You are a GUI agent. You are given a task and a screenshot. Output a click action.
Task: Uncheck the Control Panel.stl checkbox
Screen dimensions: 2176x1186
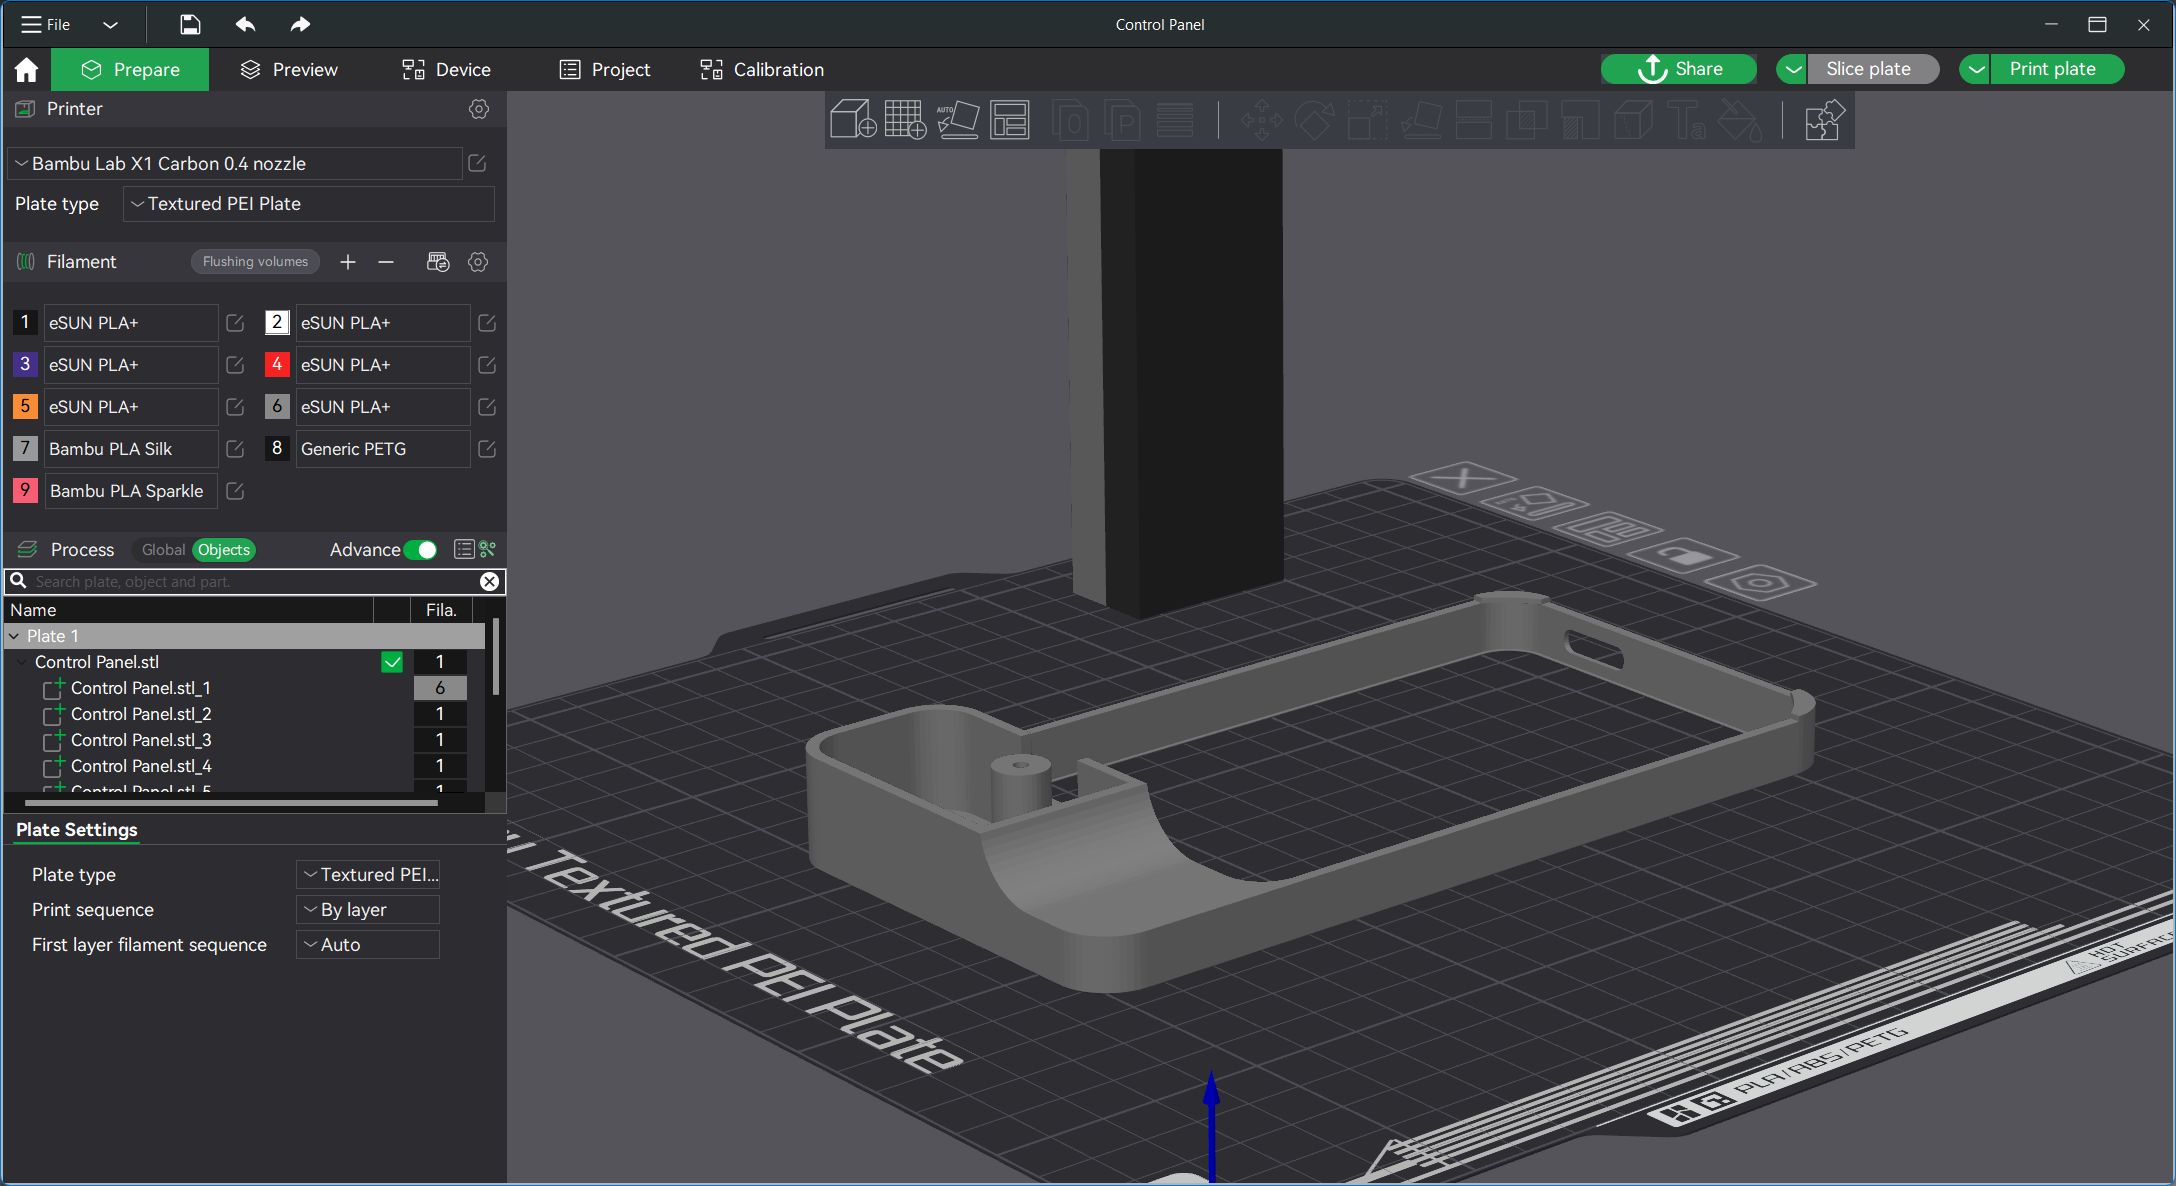click(x=391, y=662)
